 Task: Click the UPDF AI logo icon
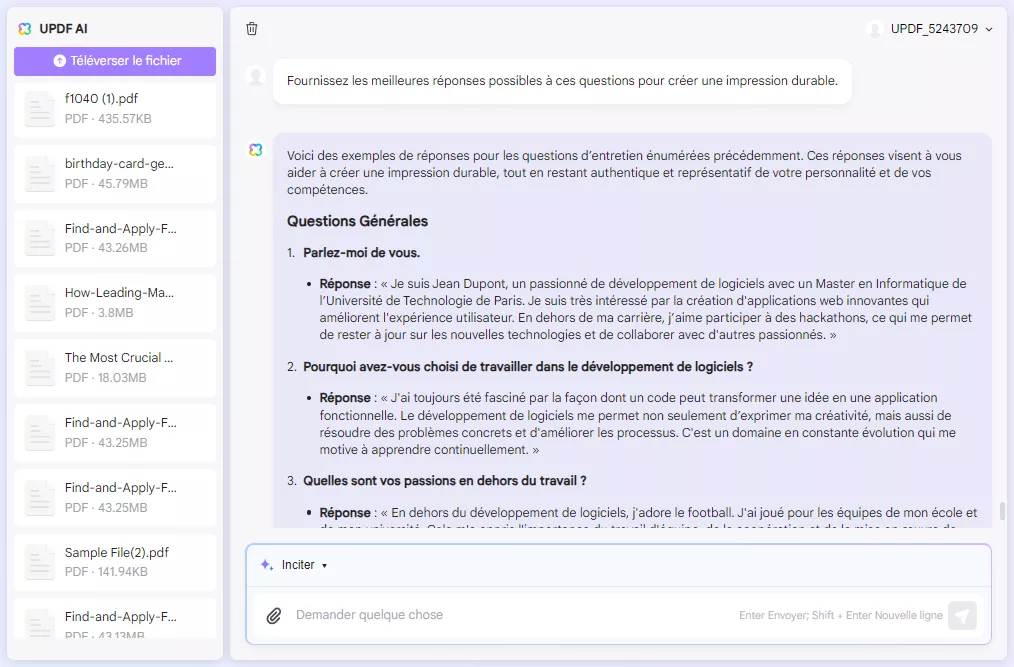25,28
